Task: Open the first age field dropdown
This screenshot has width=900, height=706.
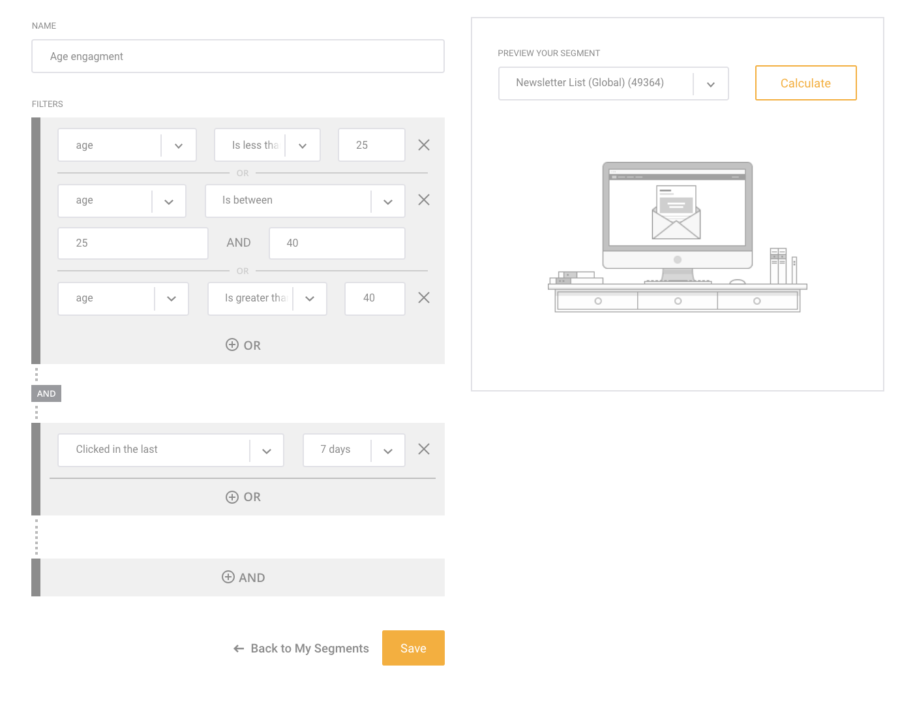Action: pos(178,145)
